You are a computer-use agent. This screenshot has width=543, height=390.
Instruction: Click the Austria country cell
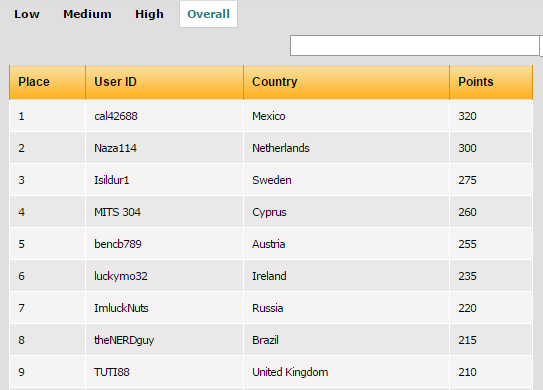(346, 244)
